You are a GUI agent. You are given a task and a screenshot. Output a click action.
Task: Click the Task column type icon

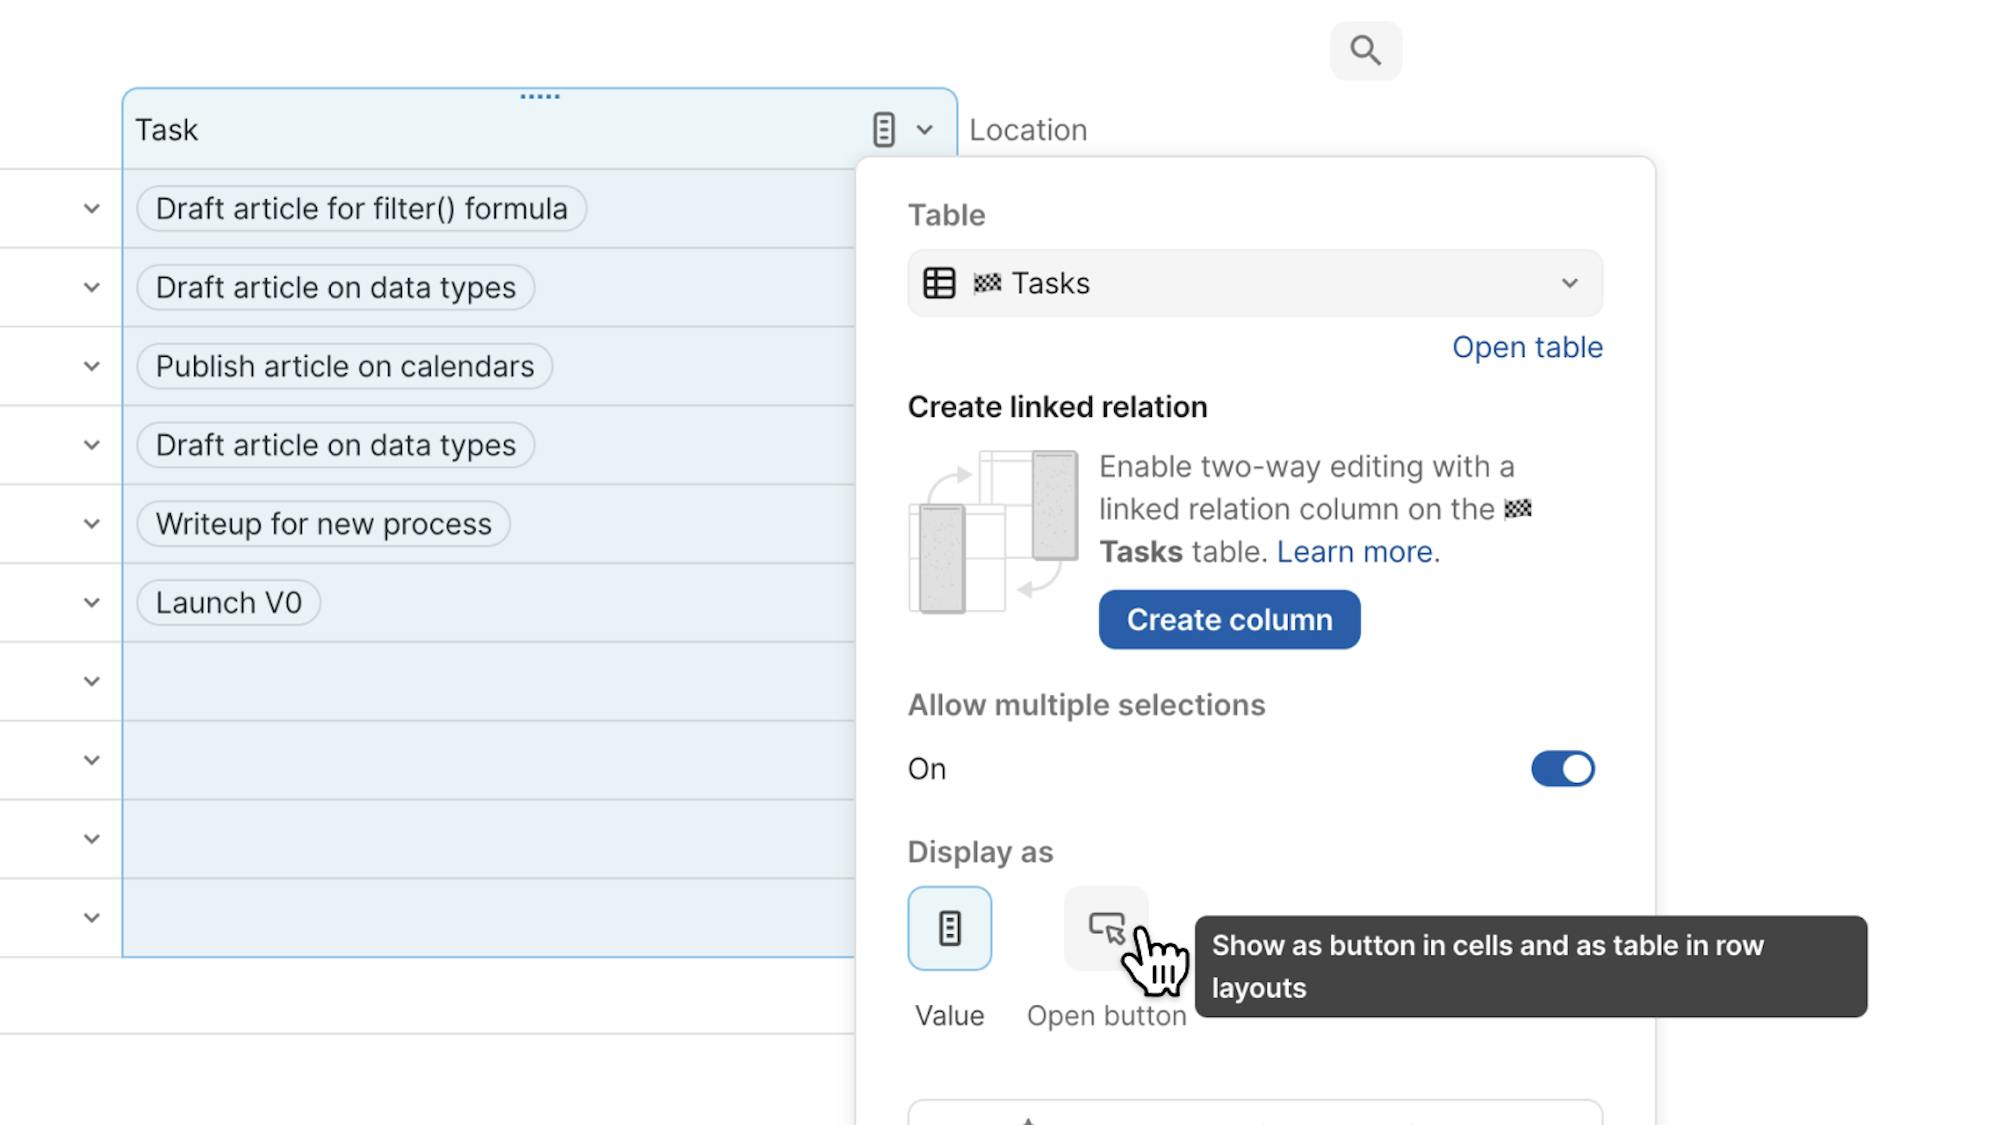(x=883, y=130)
